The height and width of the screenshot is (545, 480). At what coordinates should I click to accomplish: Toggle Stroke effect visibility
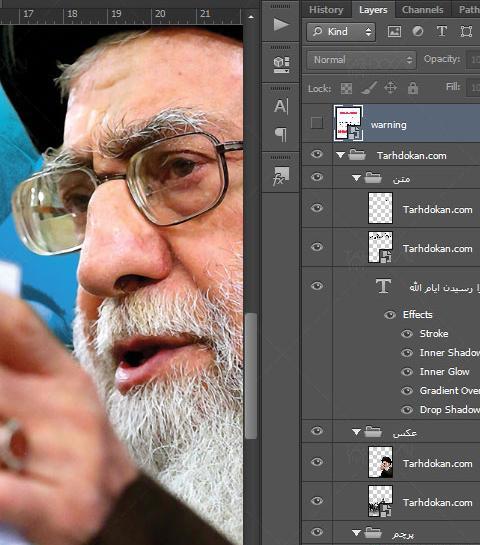pos(407,334)
